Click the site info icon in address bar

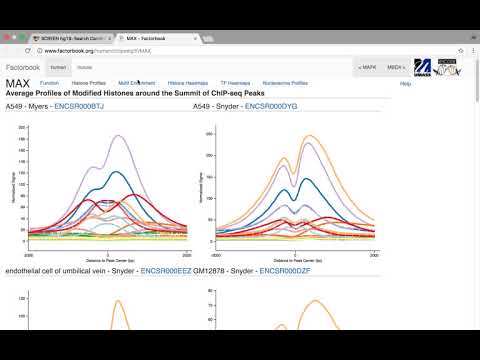(x=40, y=51)
